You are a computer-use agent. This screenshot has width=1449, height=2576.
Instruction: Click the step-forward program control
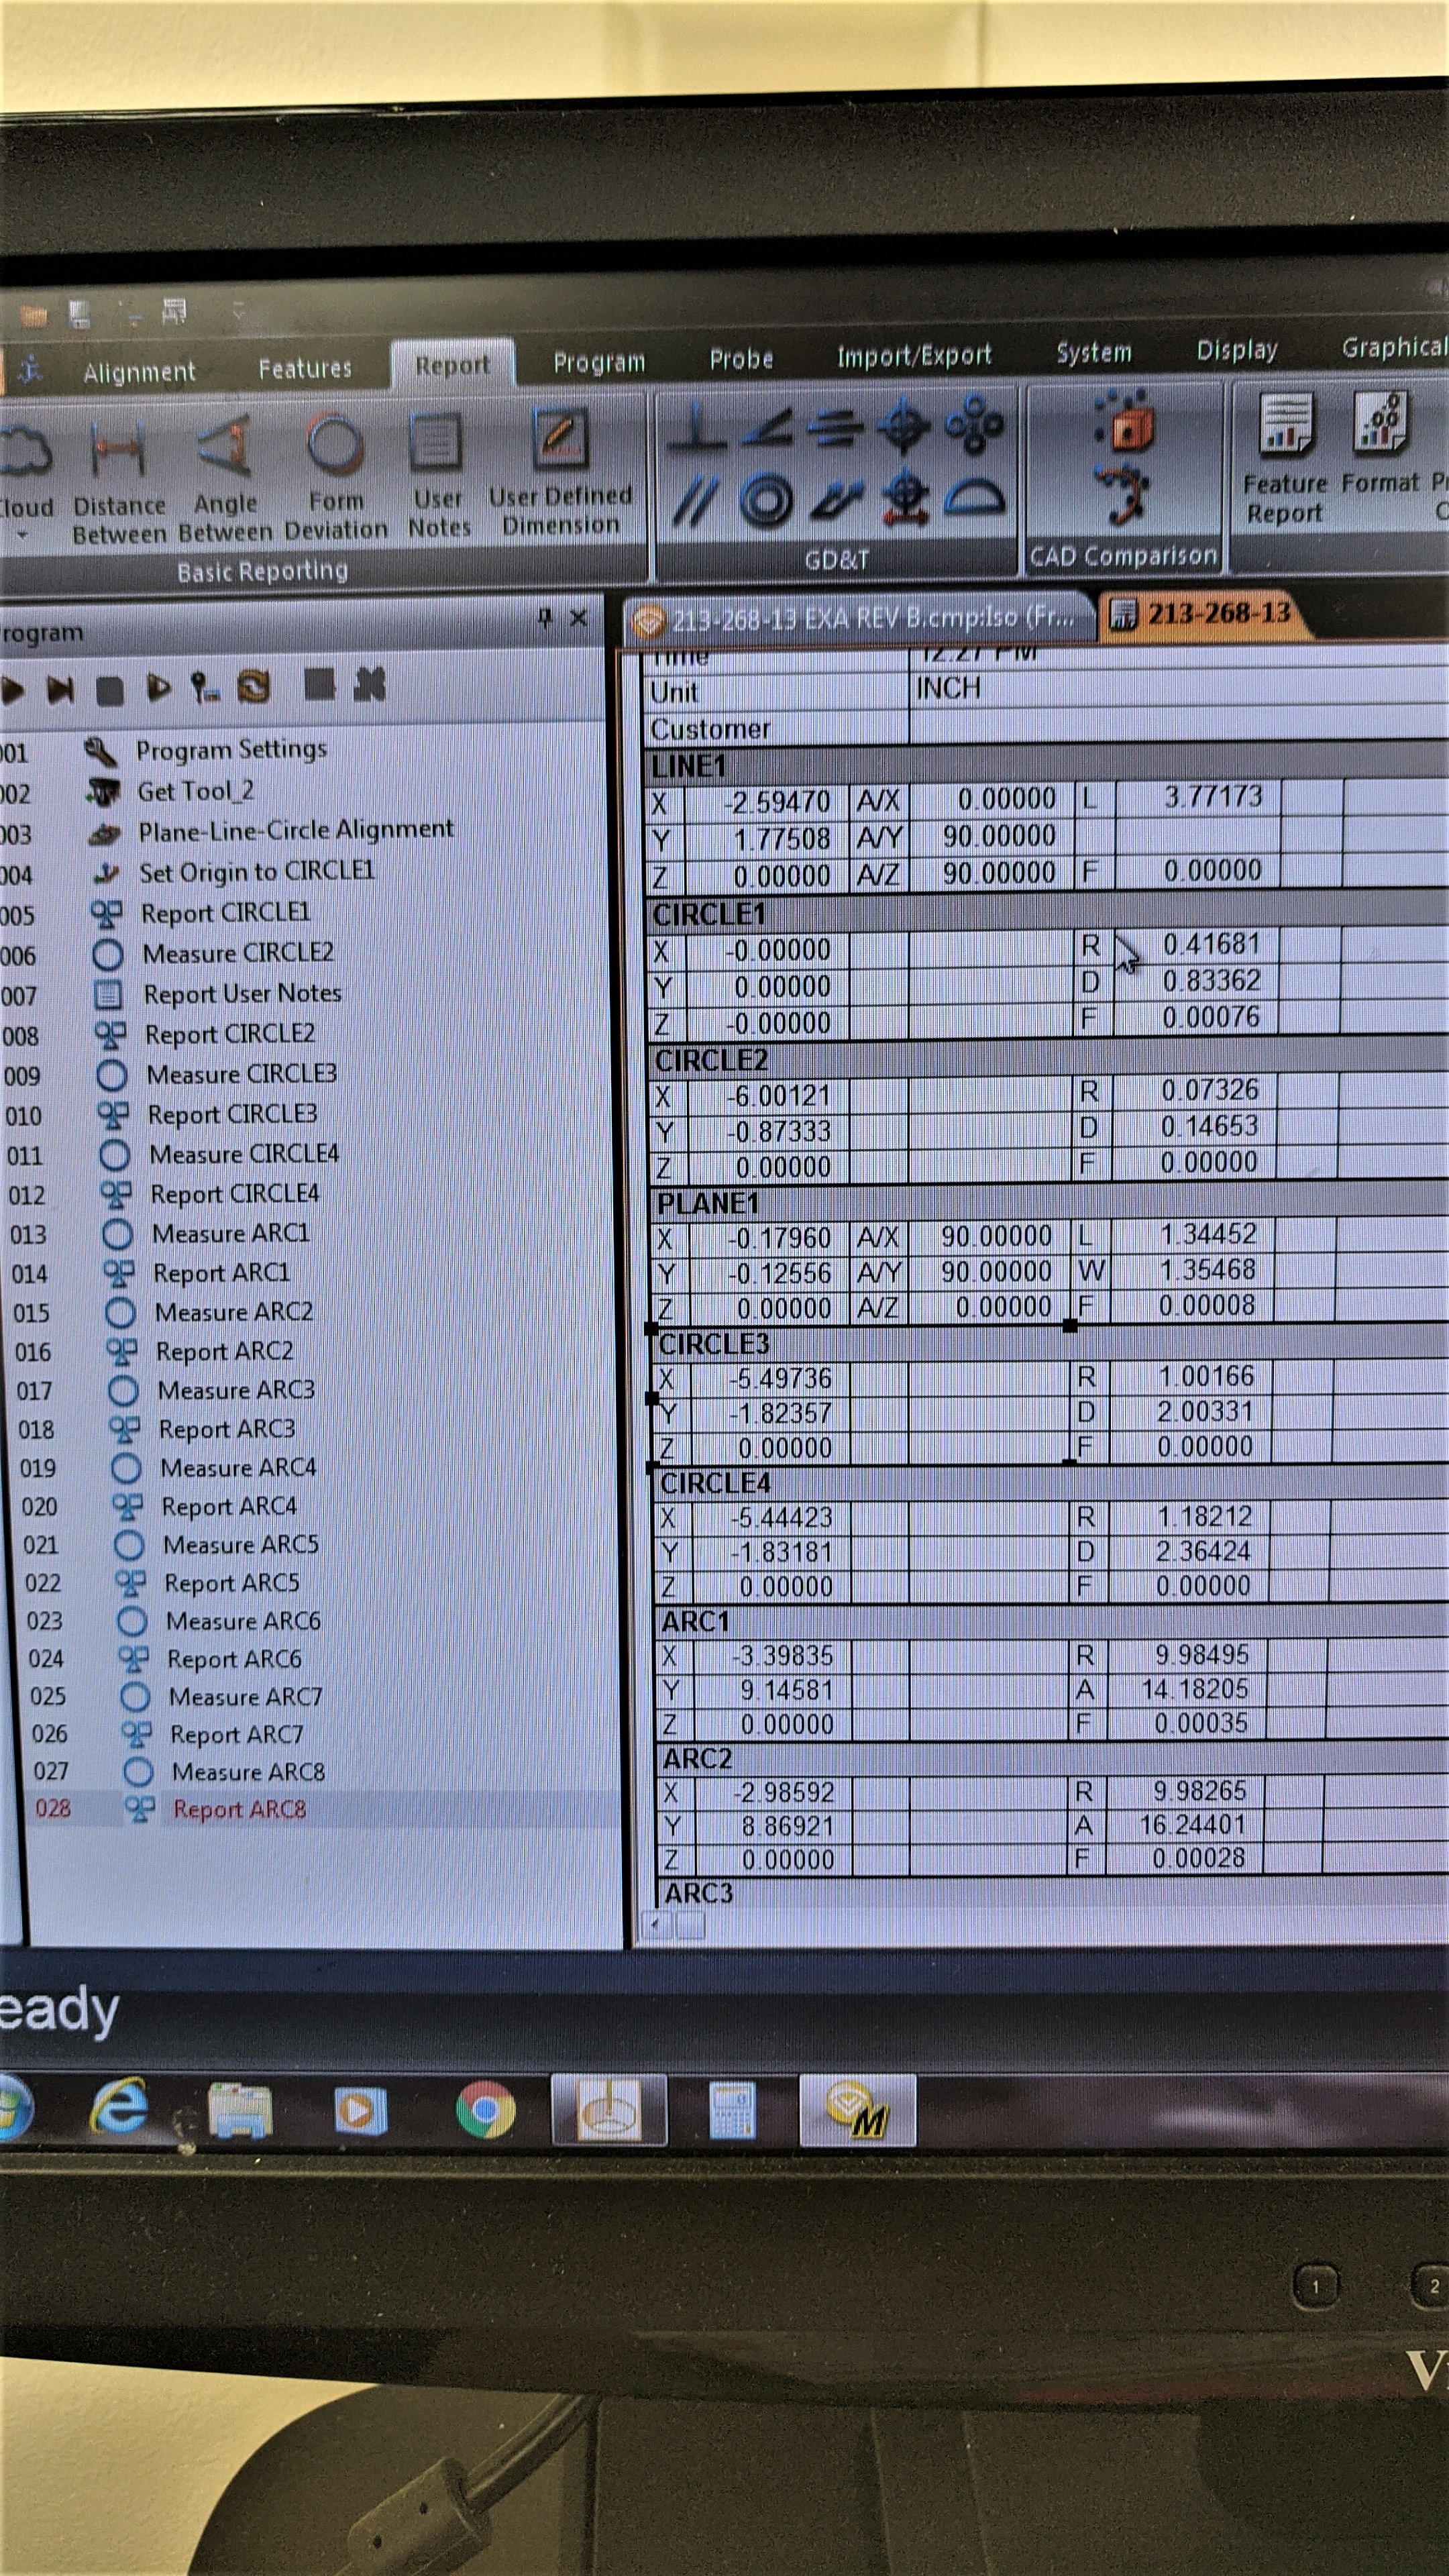[x=60, y=690]
